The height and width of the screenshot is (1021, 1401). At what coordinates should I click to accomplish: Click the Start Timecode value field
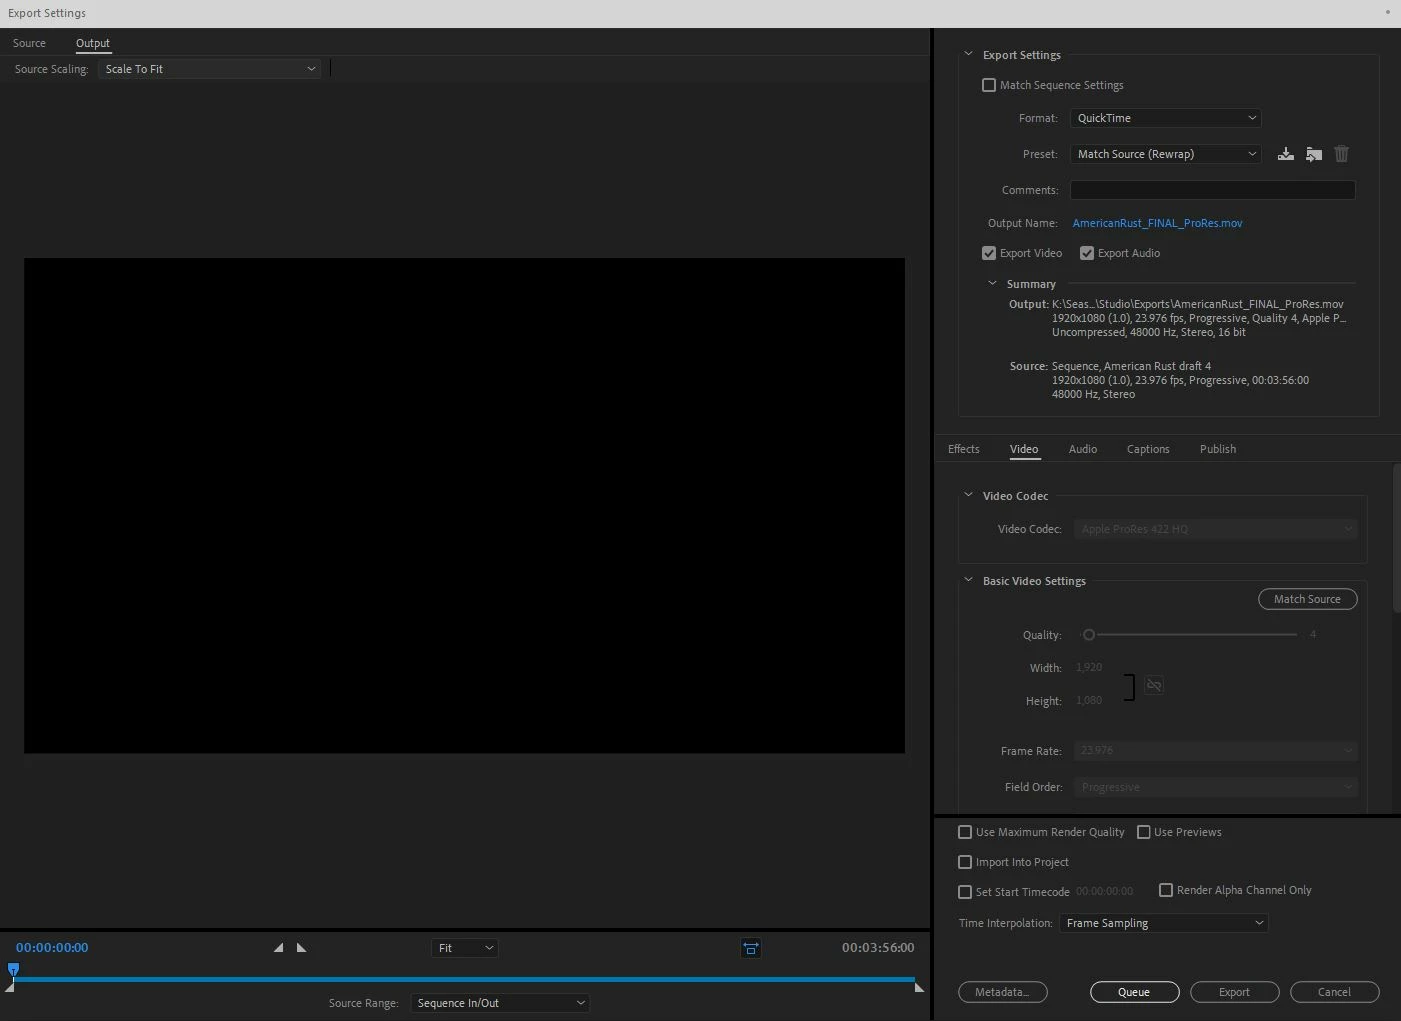click(1105, 891)
